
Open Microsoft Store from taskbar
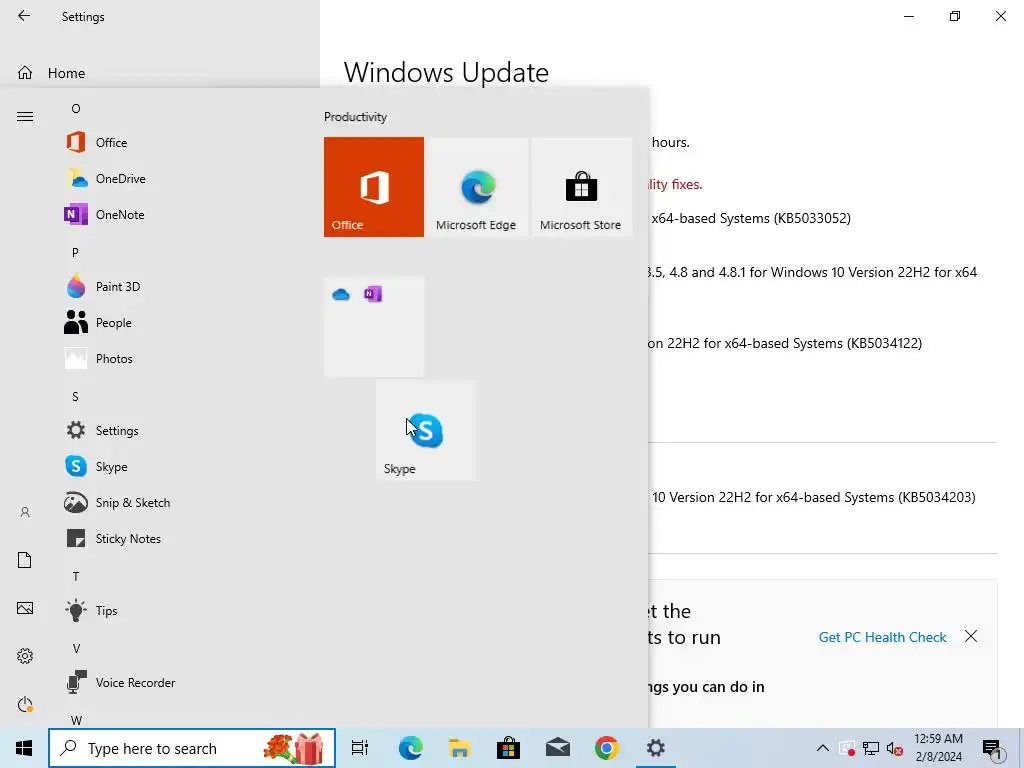[x=508, y=748]
